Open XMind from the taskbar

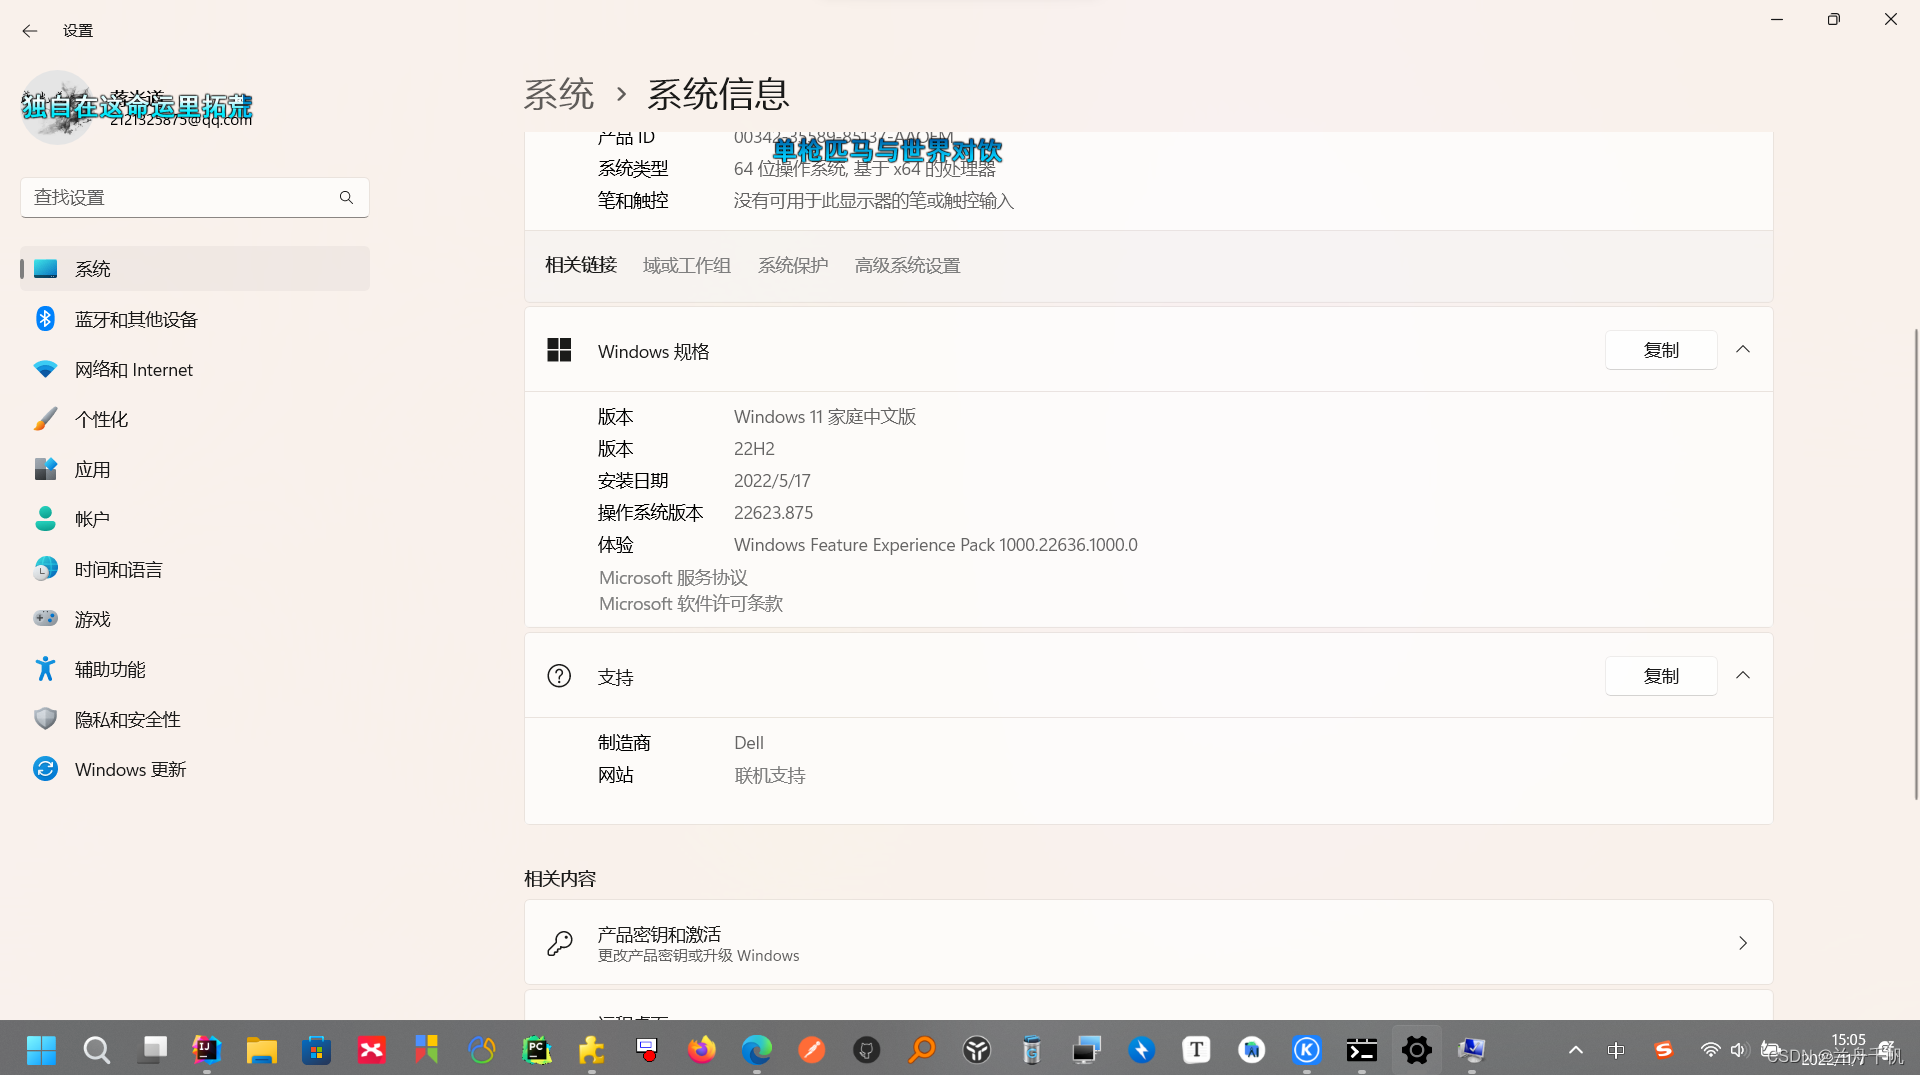tap(372, 1050)
